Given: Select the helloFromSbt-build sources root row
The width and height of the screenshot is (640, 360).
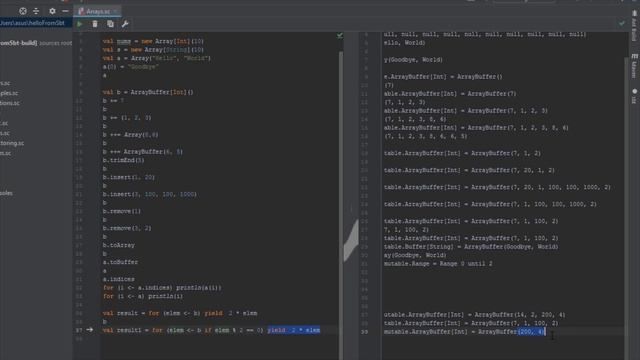Looking at the screenshot, I should pyautogui.click(x=36, y=43).
